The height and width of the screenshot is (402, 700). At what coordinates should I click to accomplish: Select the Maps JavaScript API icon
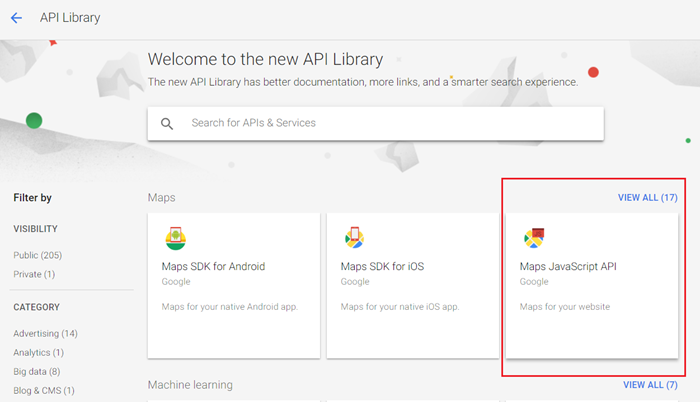pyautogui.click(x=534, y=238)
